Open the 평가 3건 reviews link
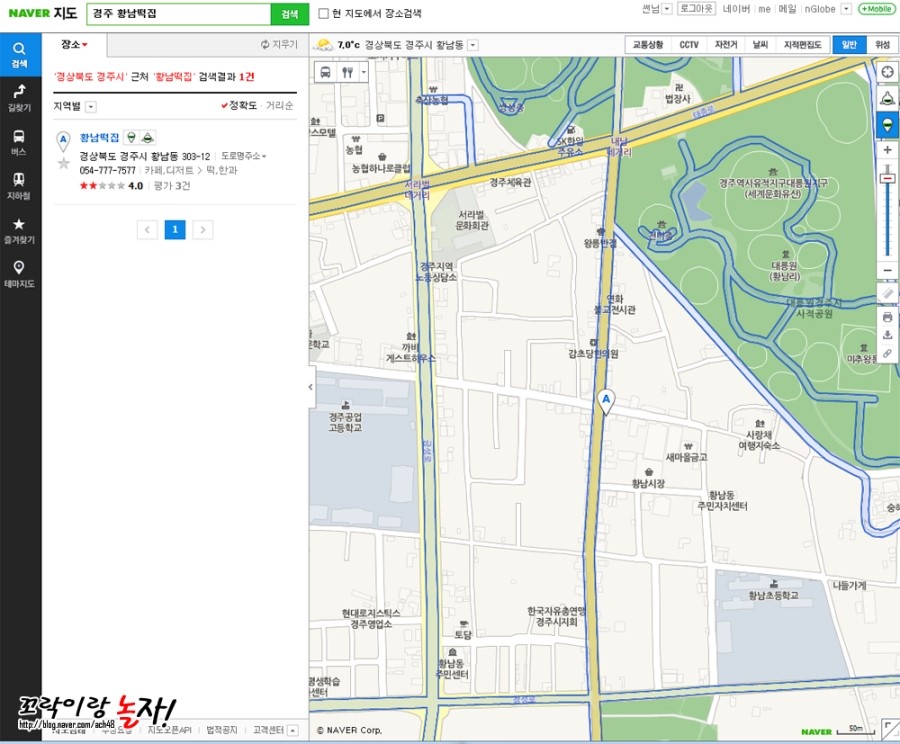 [x=172, y=186]
